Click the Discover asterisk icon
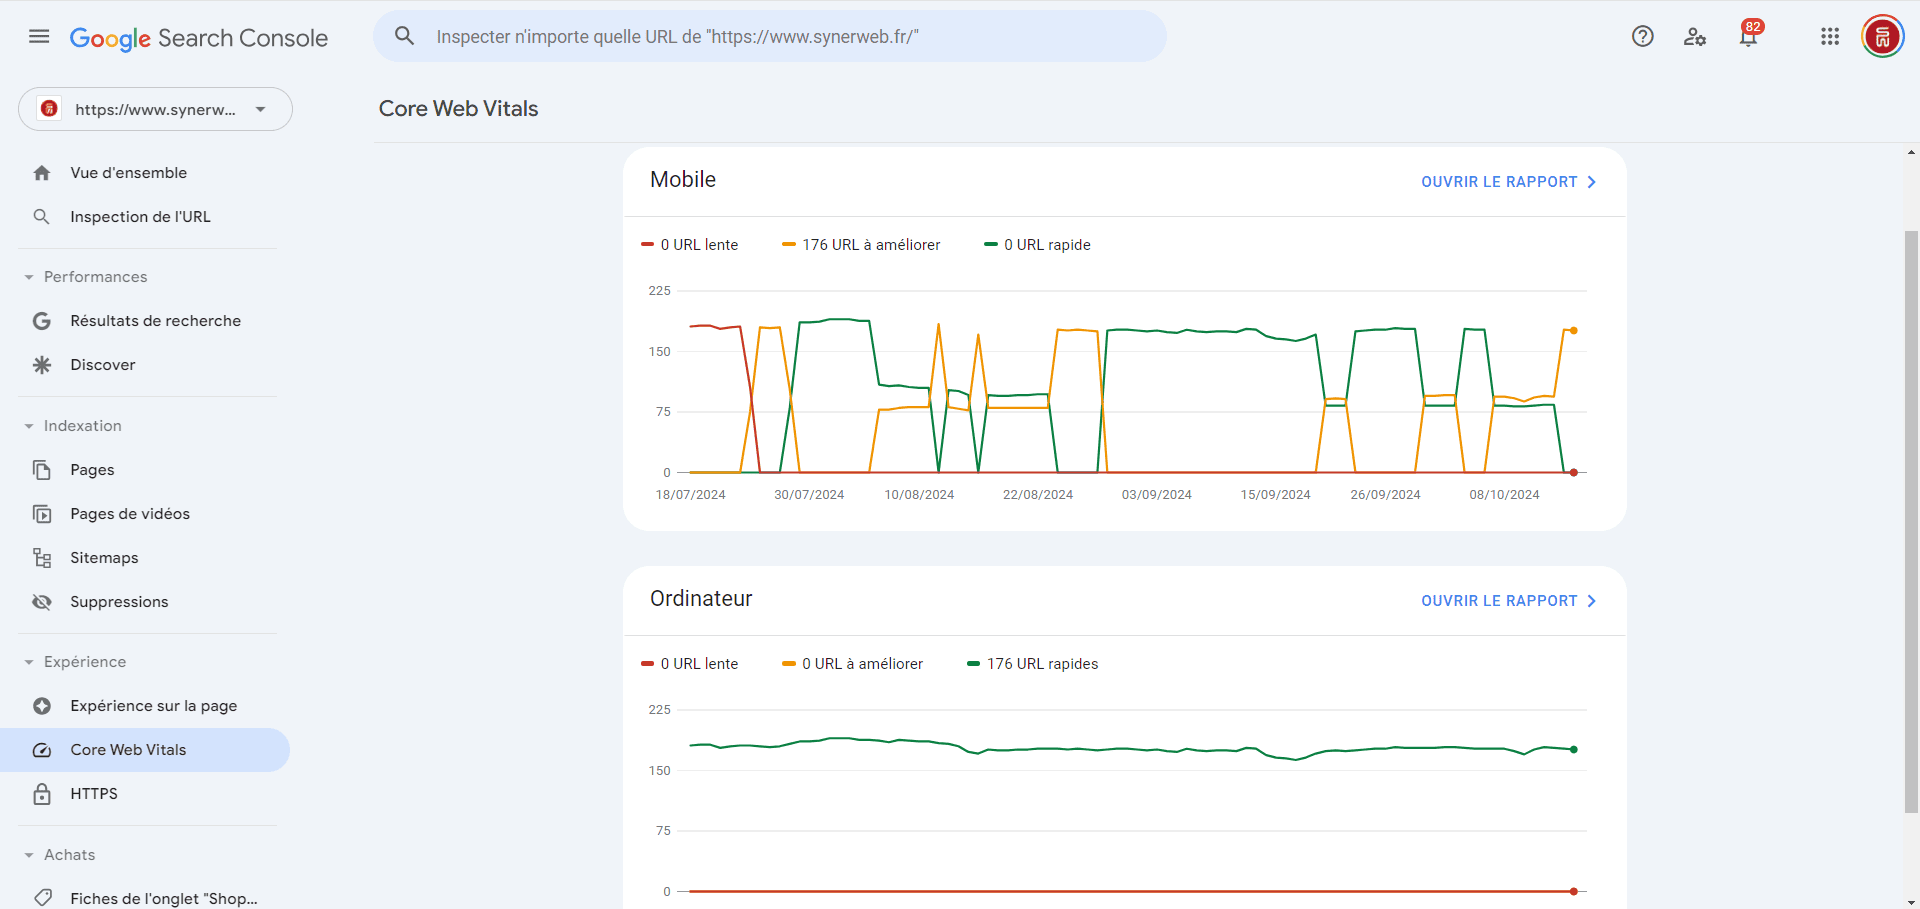The image size is (1920, 909). coord(42,365)
